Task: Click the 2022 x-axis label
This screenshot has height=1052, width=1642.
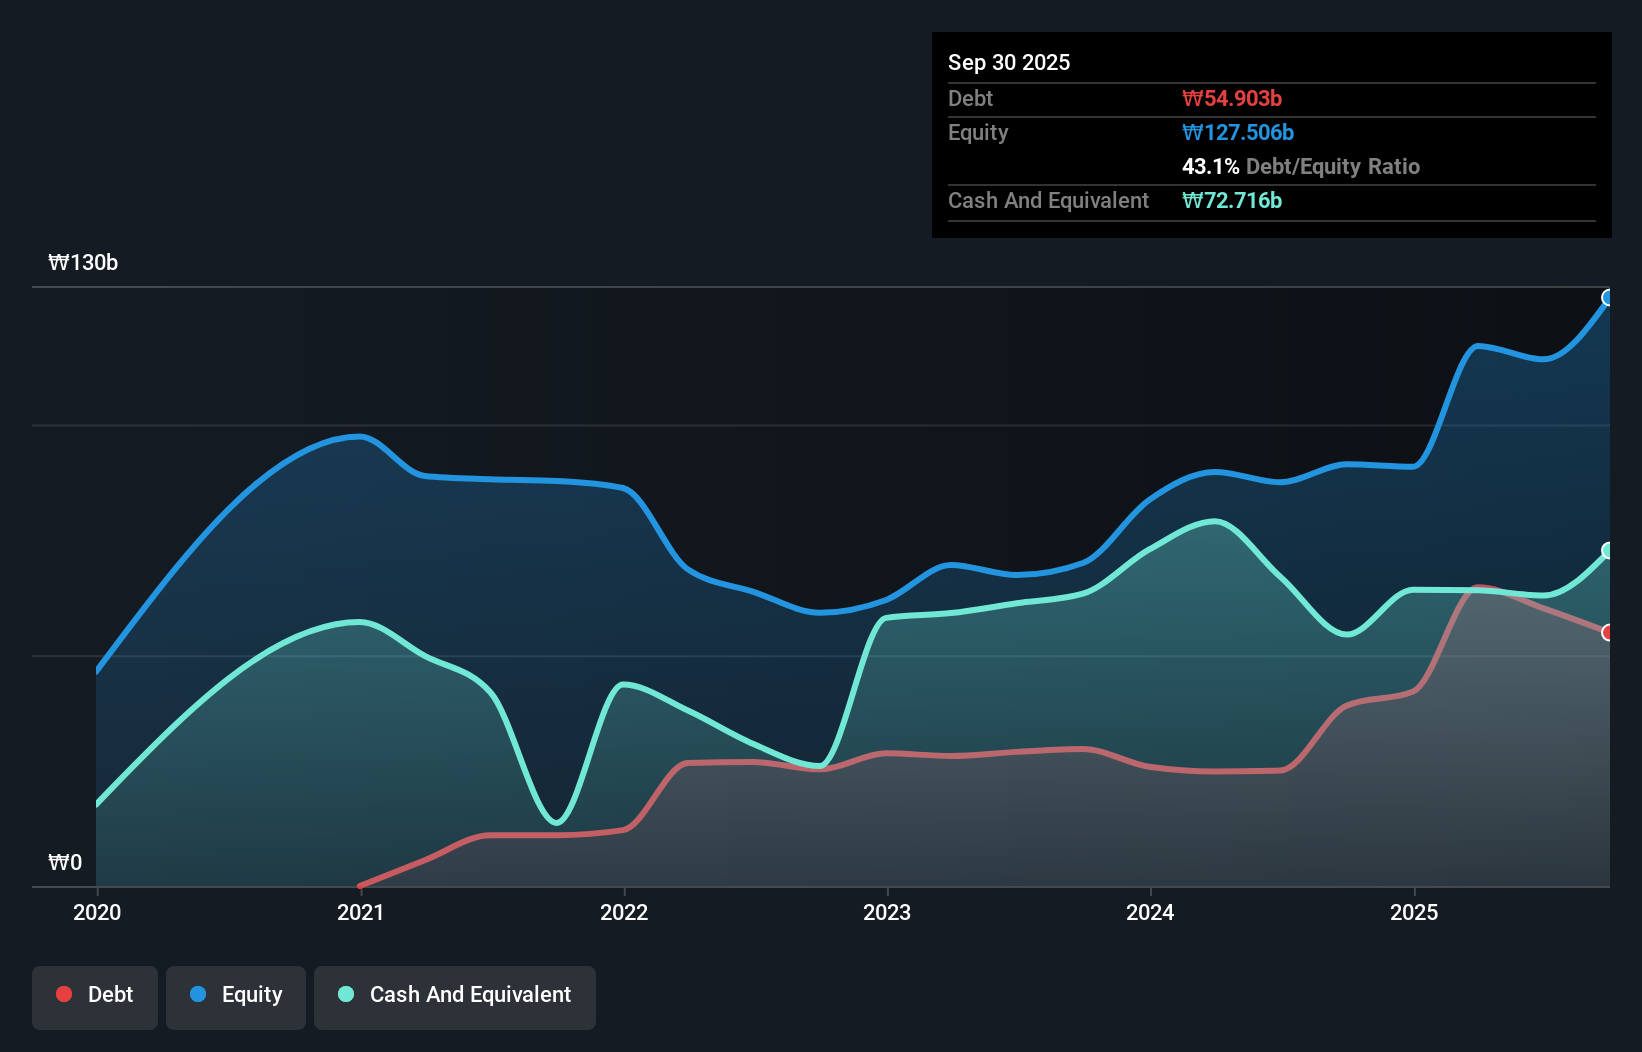Action: (x=624, y=912)
